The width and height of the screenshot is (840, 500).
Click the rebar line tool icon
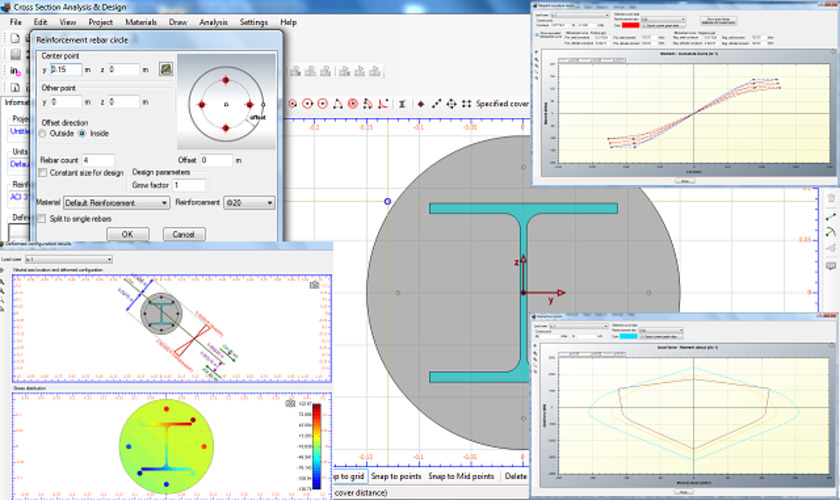click(436, 103)
